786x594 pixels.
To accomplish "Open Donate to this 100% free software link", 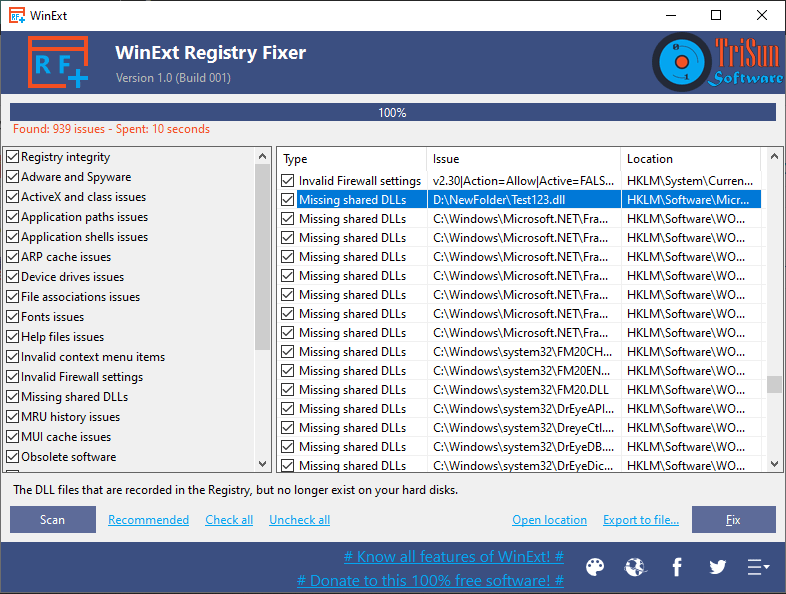I will click(x=430, y=580).
